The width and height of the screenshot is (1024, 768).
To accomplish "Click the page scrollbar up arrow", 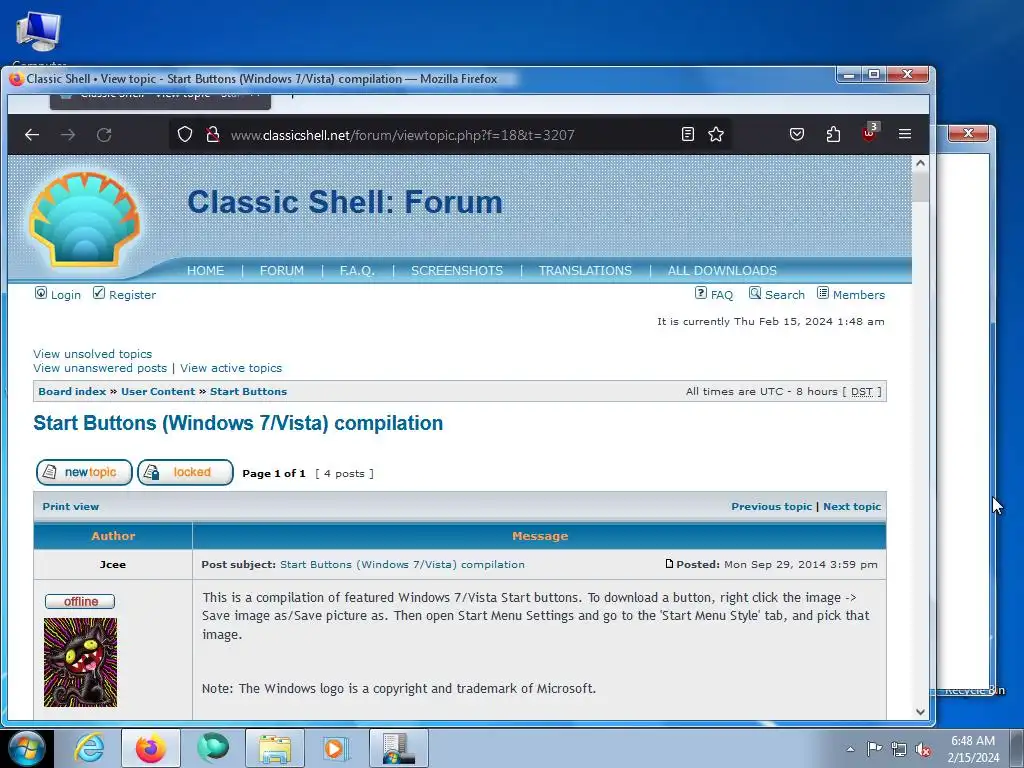I will pos(920,163).
